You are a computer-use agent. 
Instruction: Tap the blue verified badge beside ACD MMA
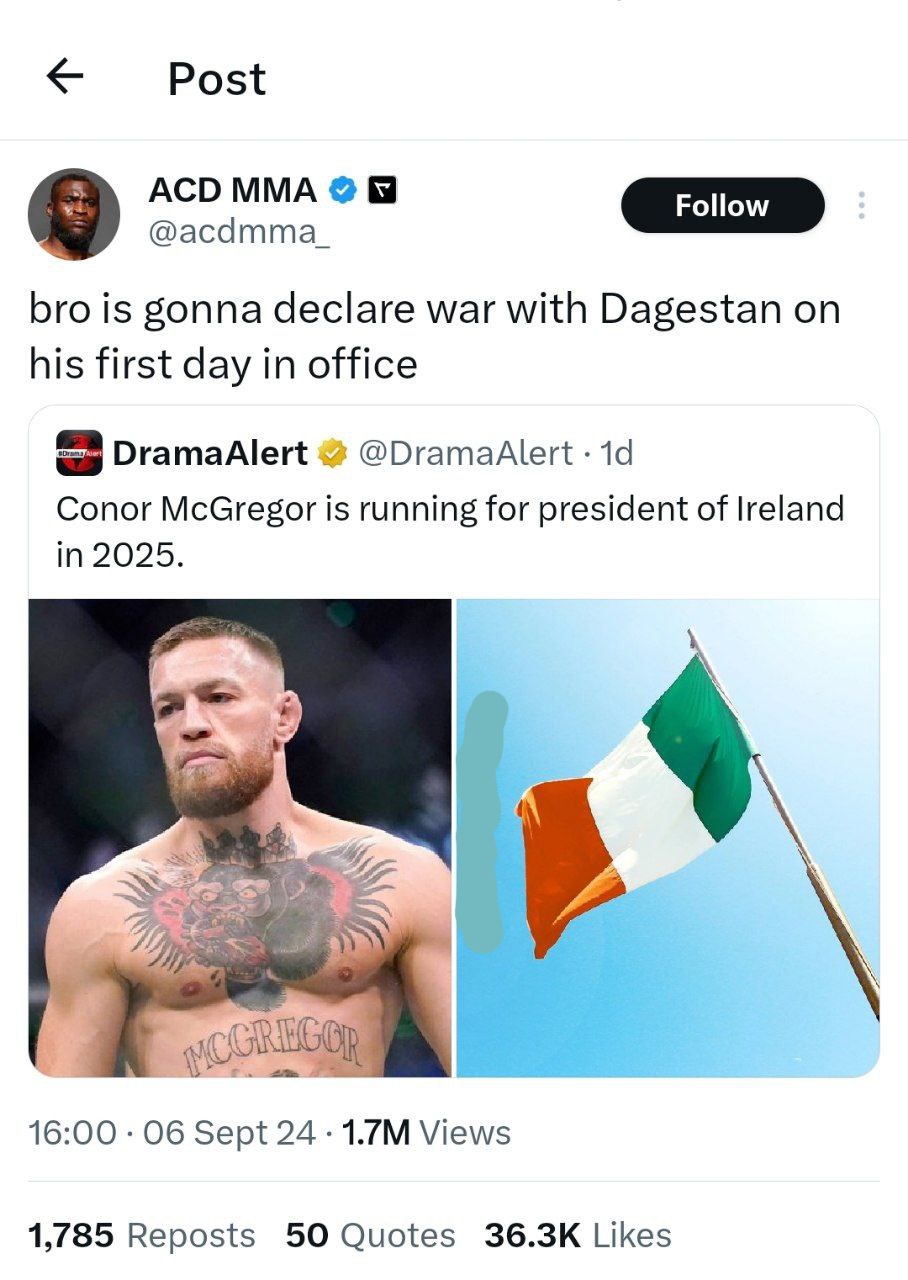[x=343, y=188]
